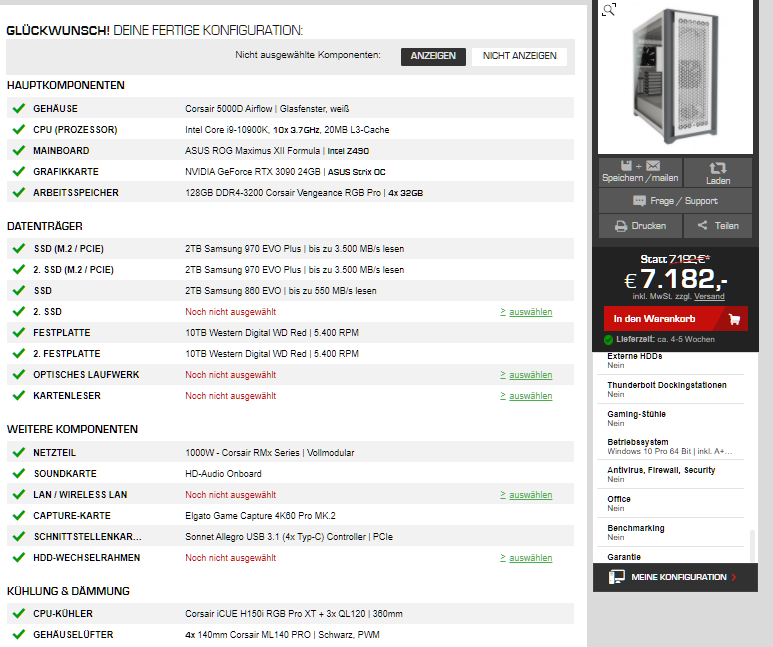Click the green checkmark beside Grafikkarte
Viewport: 773px width, 647px height.
click(x=19, y=171)
